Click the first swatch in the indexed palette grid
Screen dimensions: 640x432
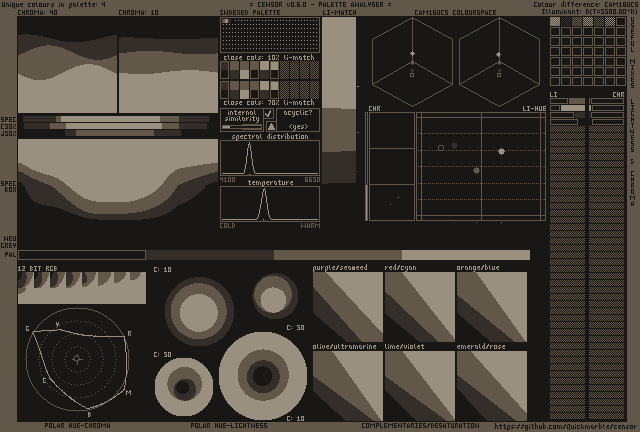[224, 21]
